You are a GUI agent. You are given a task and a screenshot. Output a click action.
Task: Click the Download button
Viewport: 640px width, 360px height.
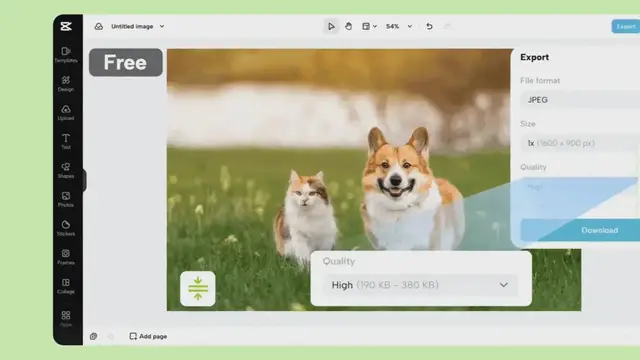point(580,230)
